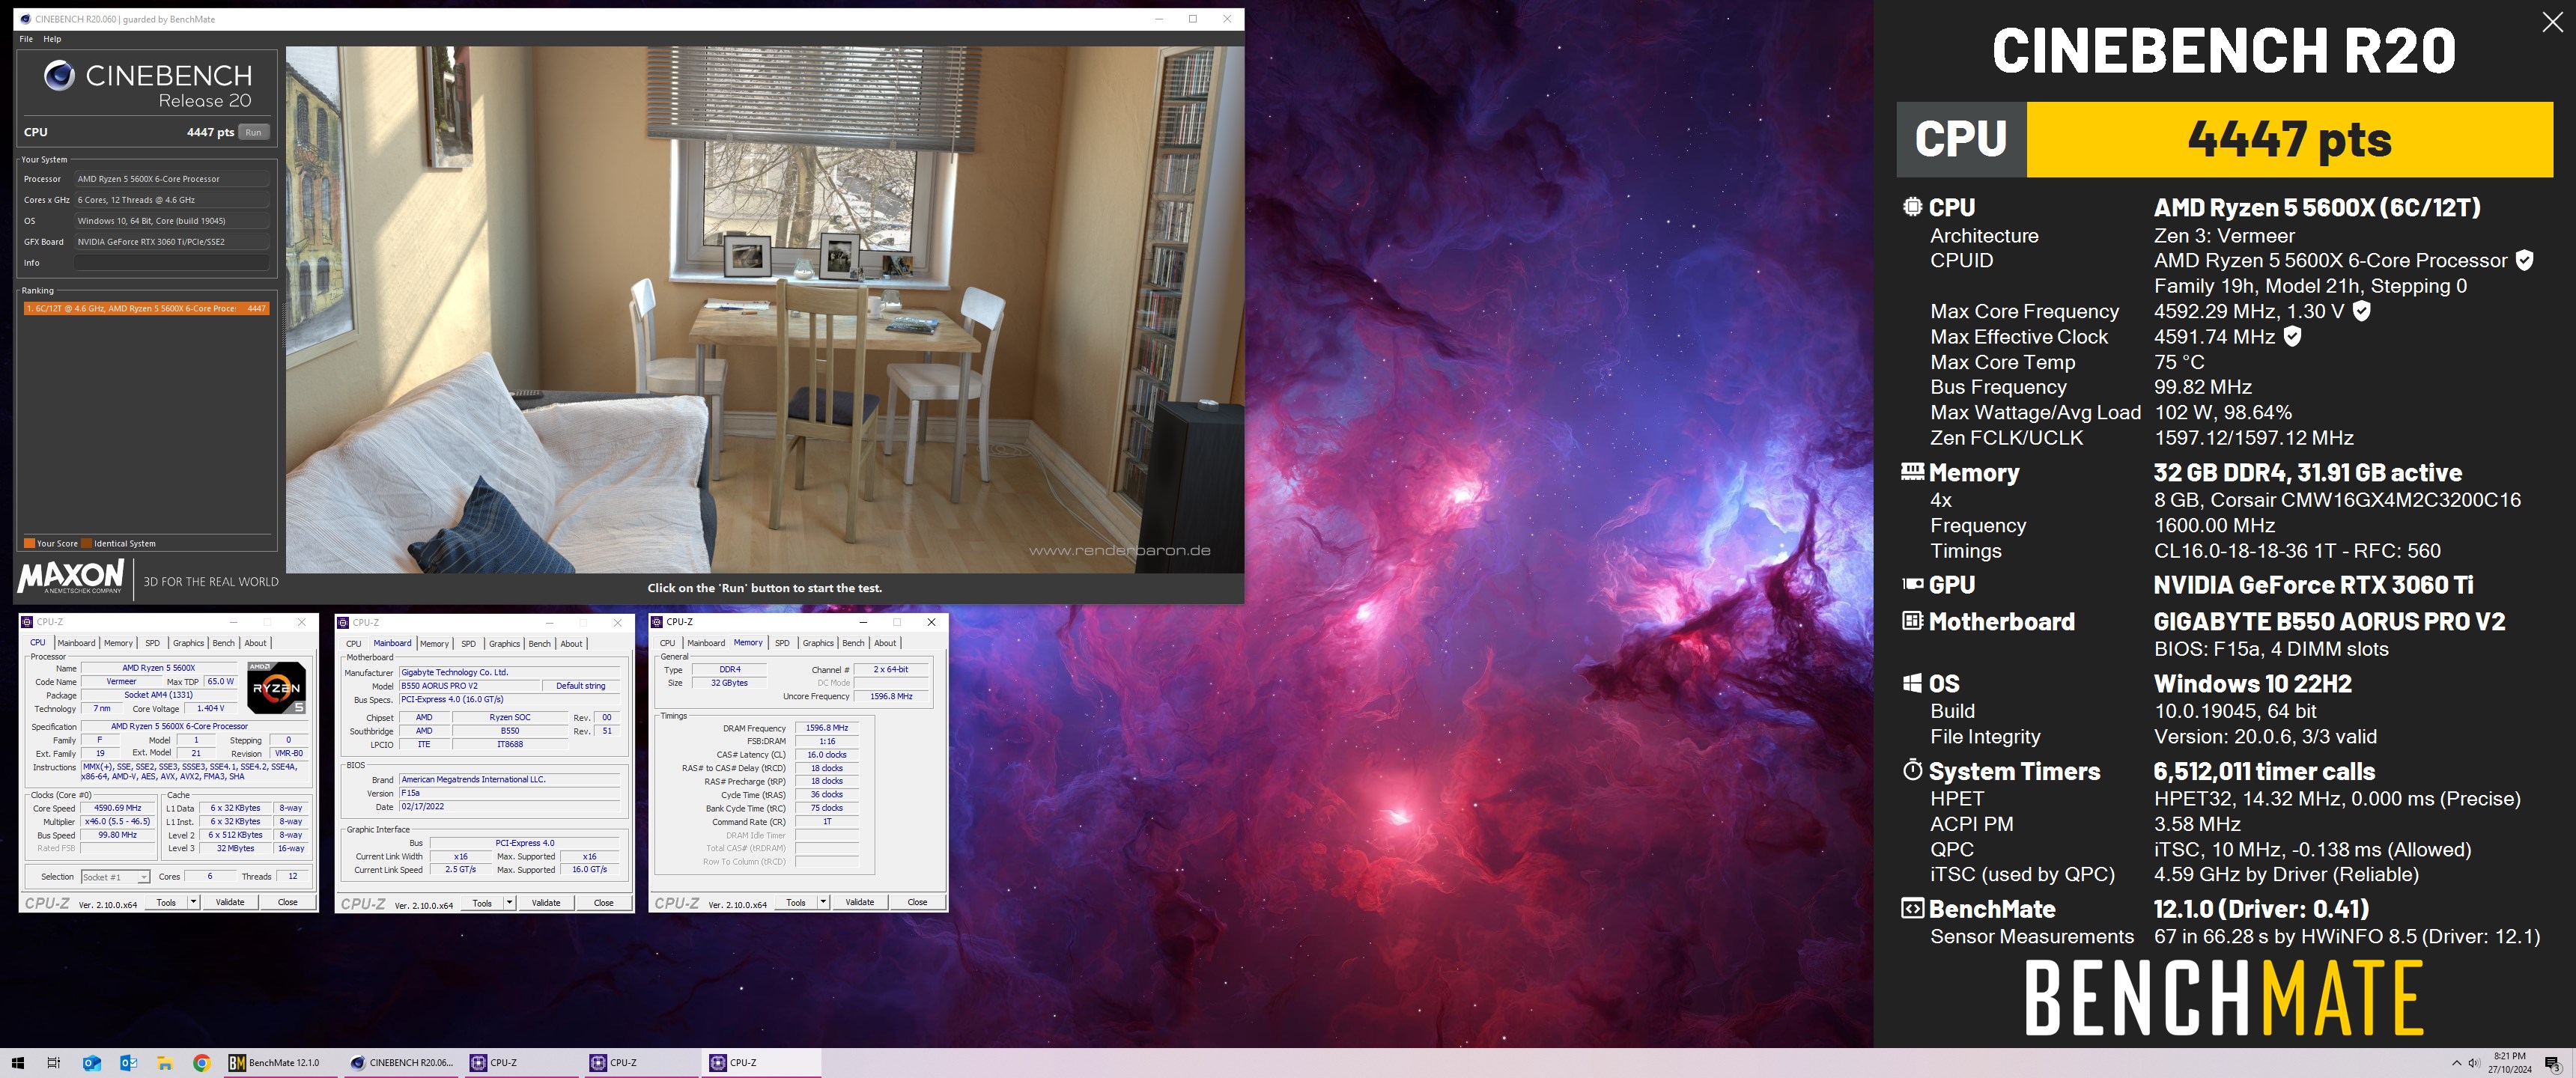This screenshot has height=1078, width=2576.
Task: Open the taskbar volume control
Action: [x=2473, y=1063]
